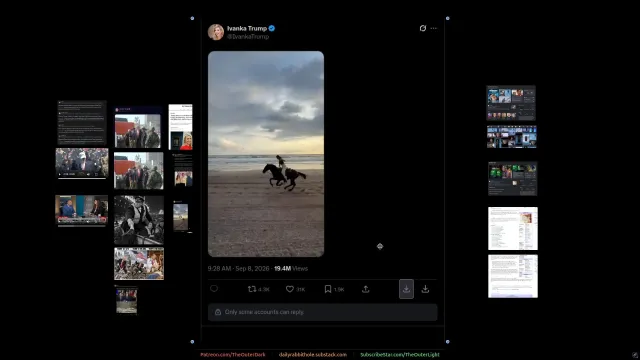Select the dark text post thumbnail at left
Screen dimensions: 640x360
pos(82,123)
